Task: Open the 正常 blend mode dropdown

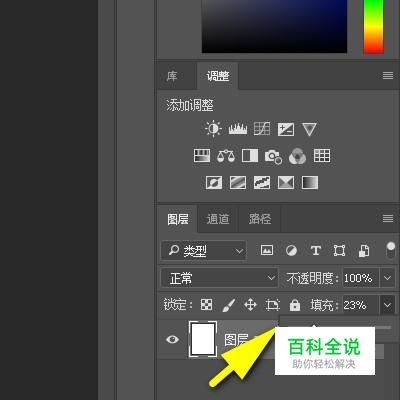Action: click(x=219, y=278)
